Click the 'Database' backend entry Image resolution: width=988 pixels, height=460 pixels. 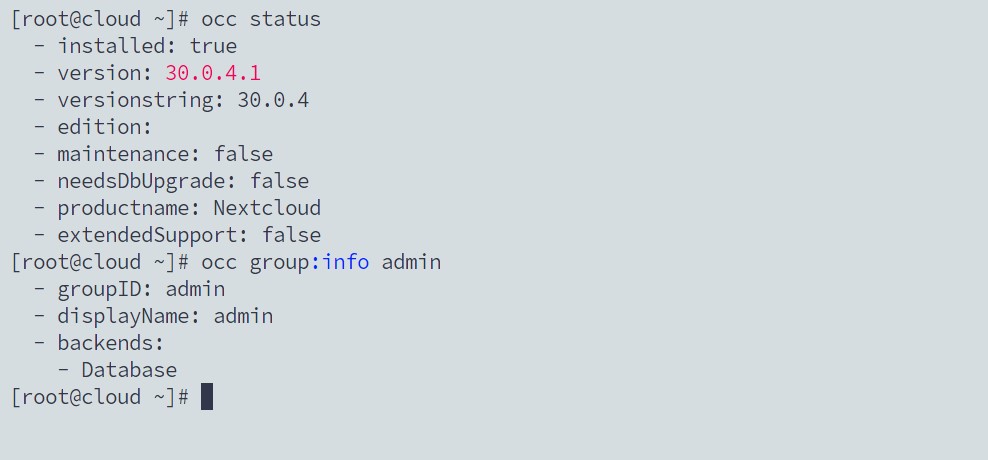(x=129, y=370)
